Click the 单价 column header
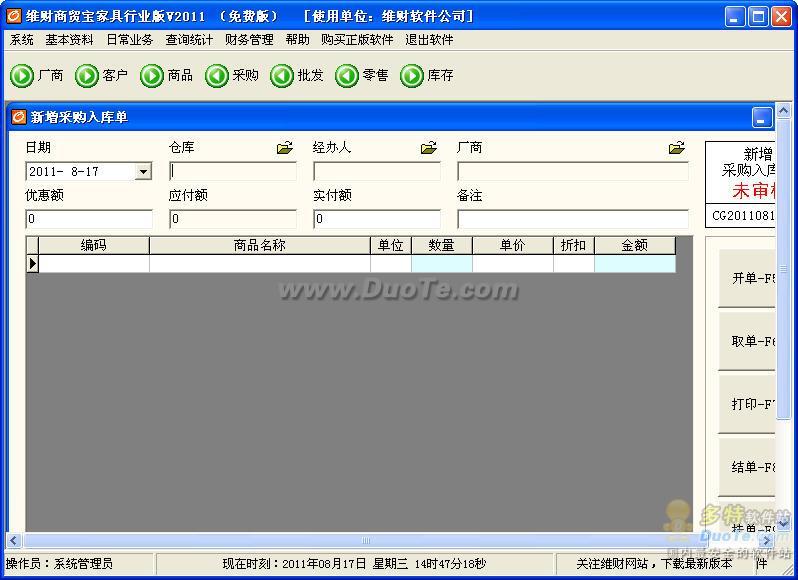Screen dimensions: 798x580 pos(512,245)
